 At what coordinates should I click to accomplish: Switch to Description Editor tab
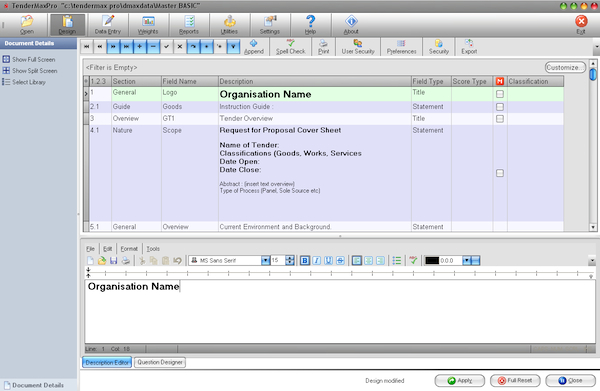point(107,362)
